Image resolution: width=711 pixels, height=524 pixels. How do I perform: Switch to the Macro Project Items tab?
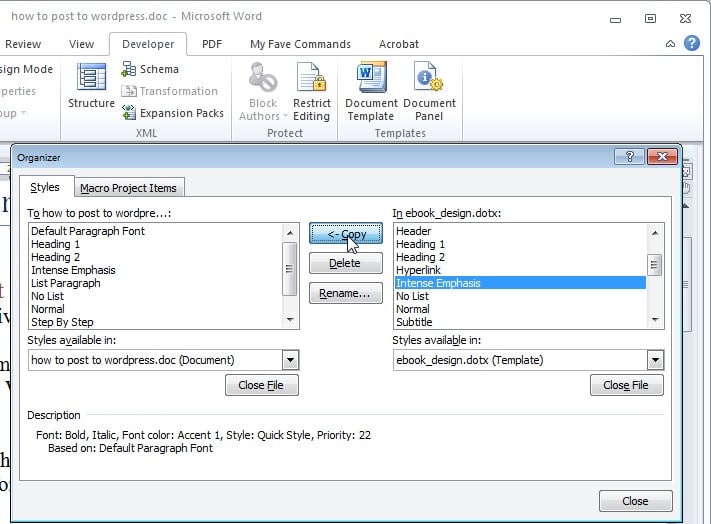coord(128,188)
